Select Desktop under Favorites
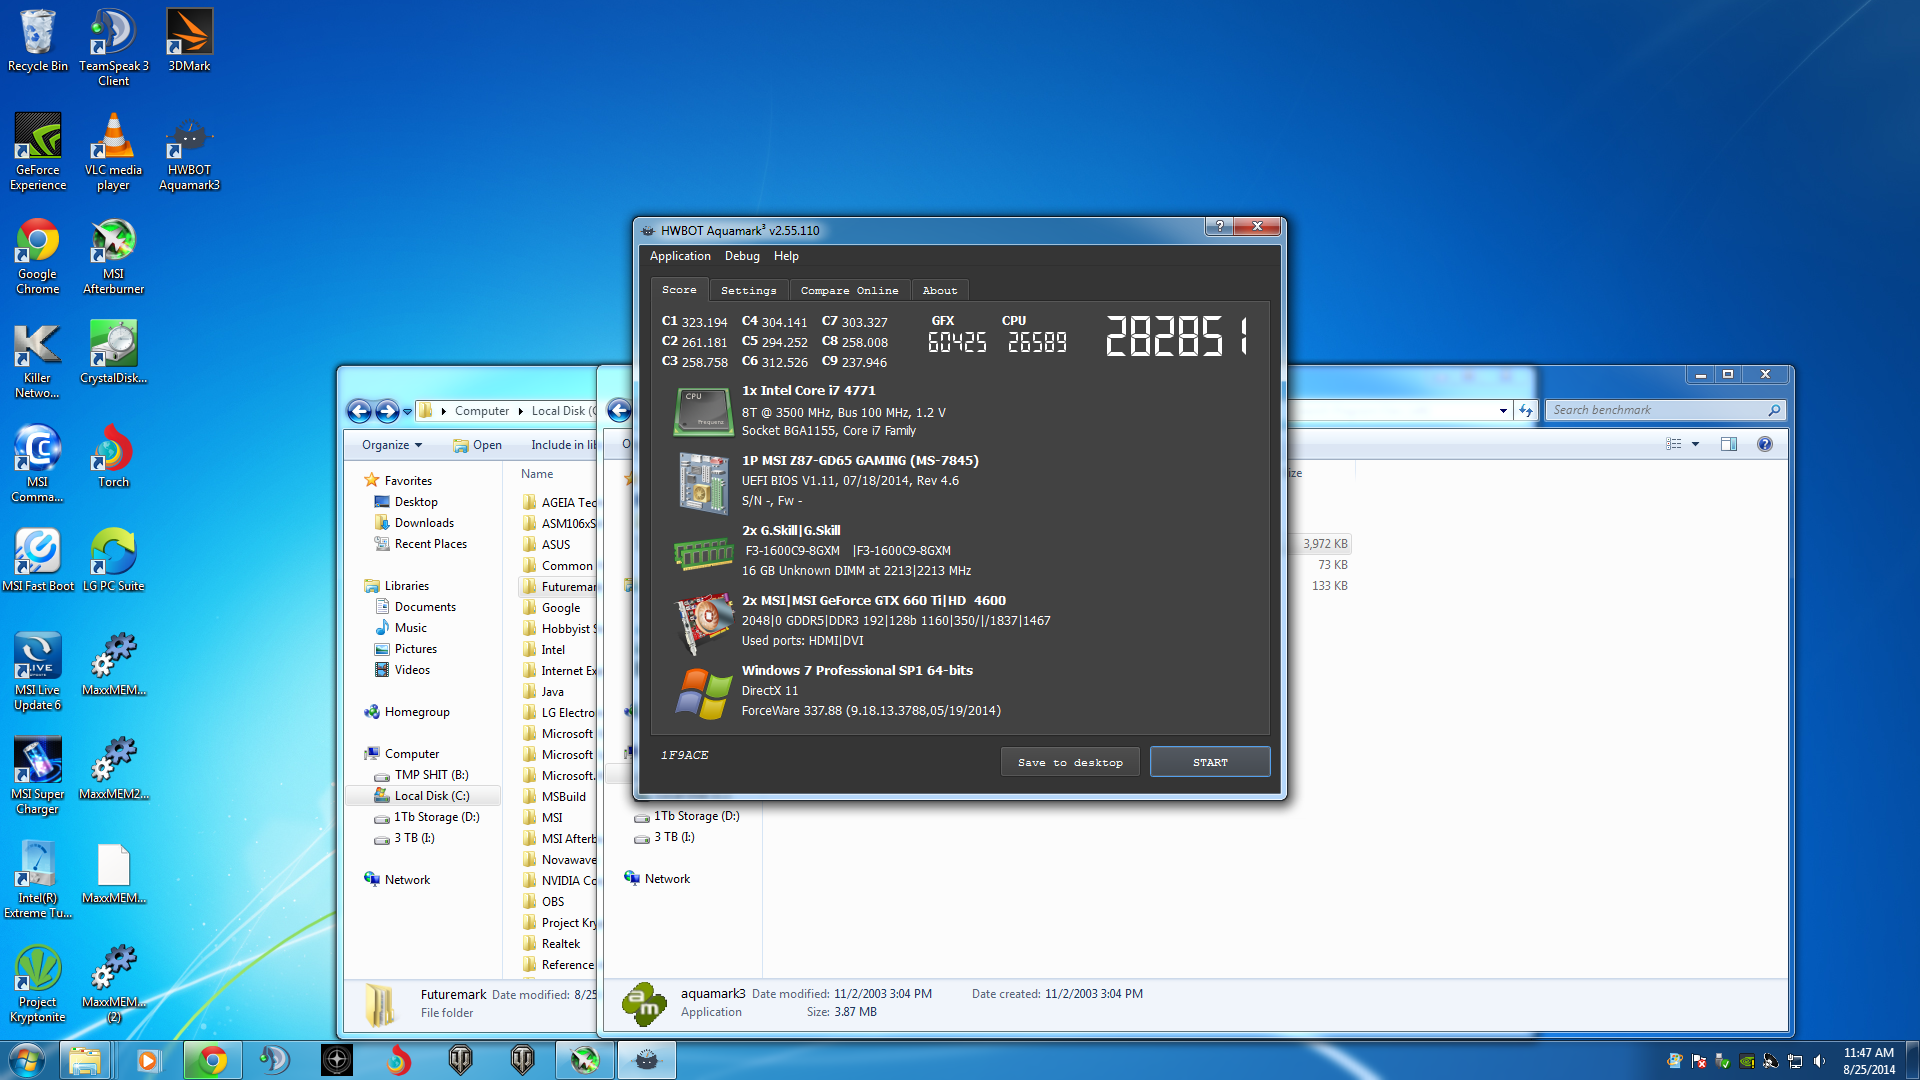The height and width of the screenshot is (1080, 1920). click(x=416, y=502)
